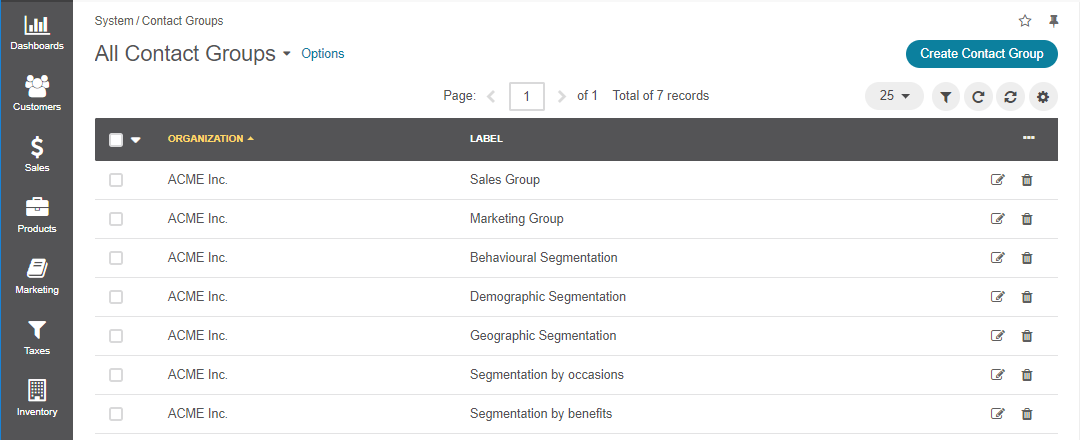The image size is (1080, 440).
Task: Pin this page with pushpin icon
Action: click(1053, 21)
